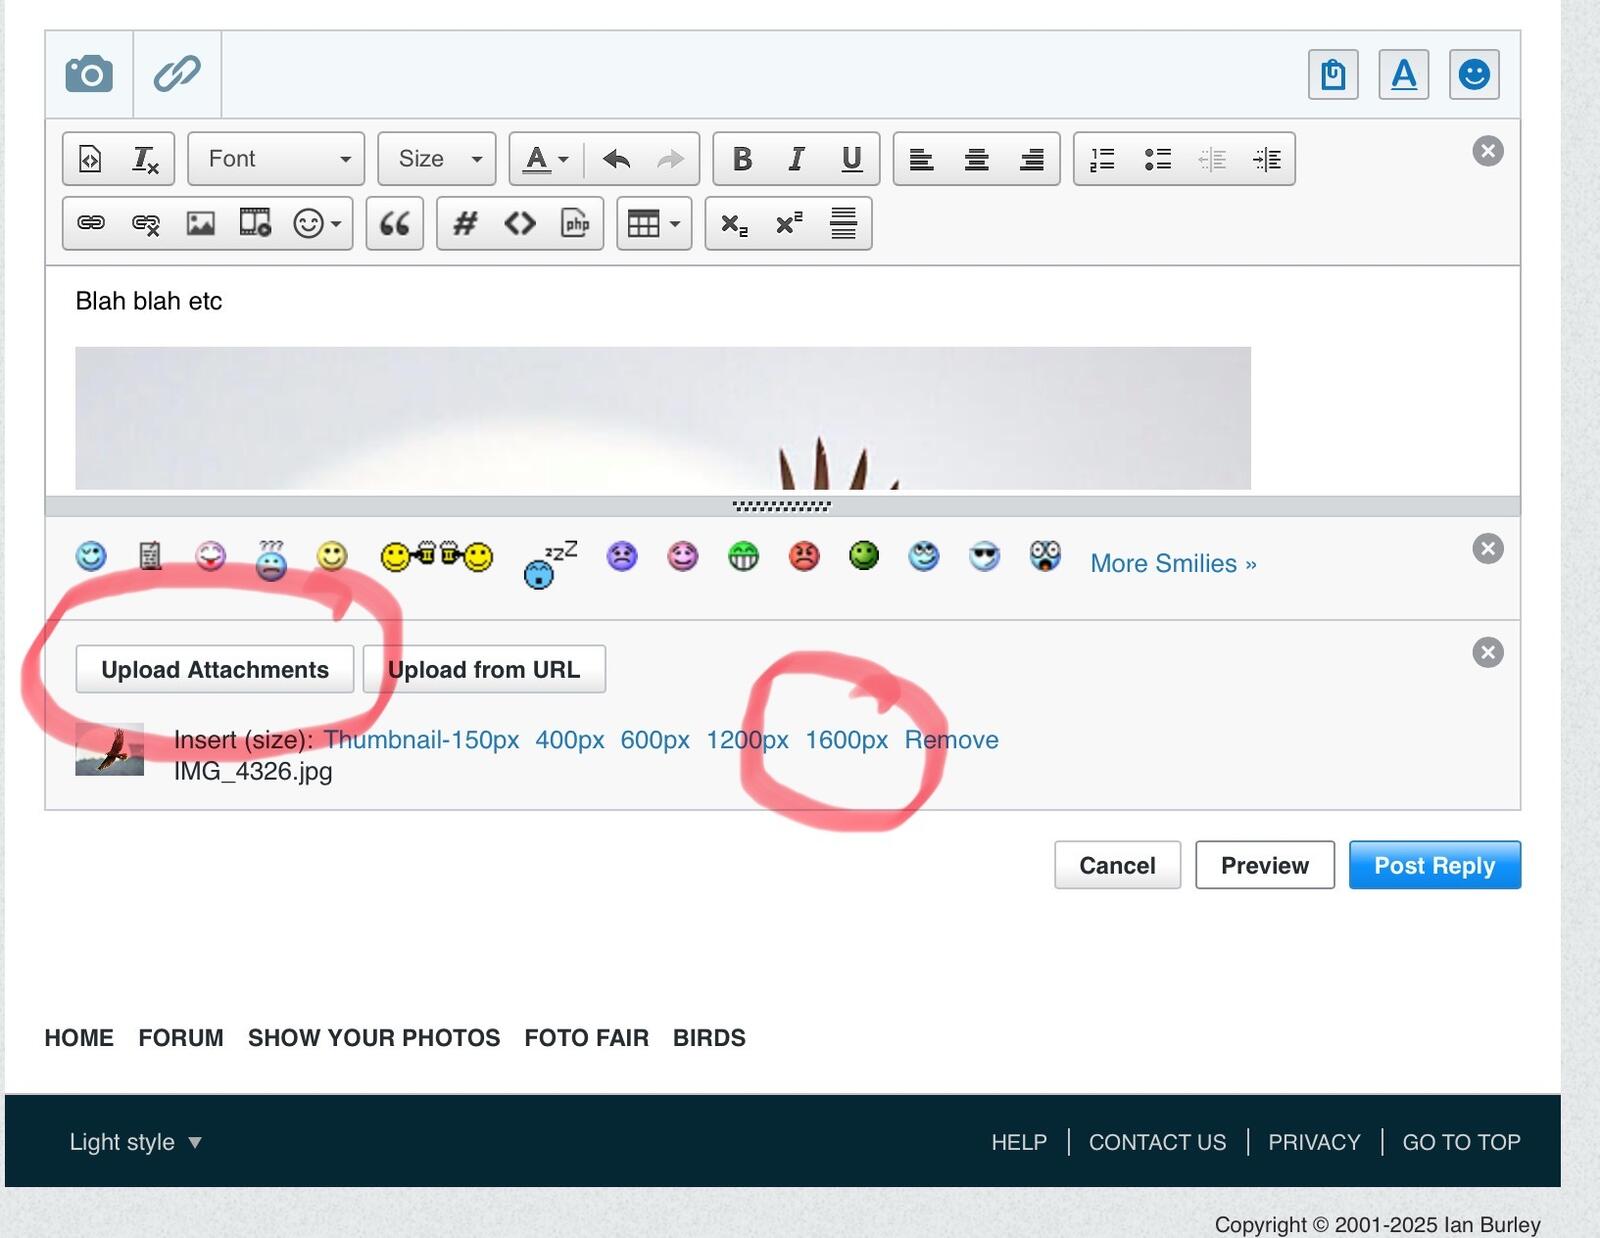Click the Quote block icon
The width and height of the screenshot is (1600, 1238).
tap(394, 223)
